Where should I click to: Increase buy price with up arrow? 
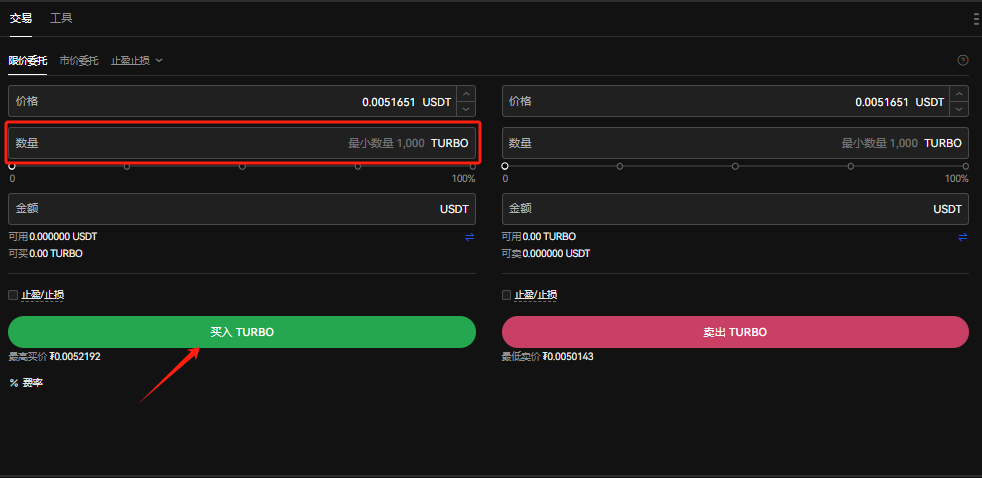pos(466,94)
